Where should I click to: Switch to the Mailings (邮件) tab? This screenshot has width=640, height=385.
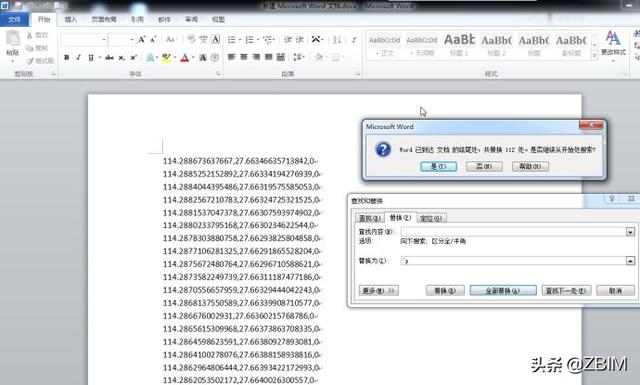click(x=164, y=20)
